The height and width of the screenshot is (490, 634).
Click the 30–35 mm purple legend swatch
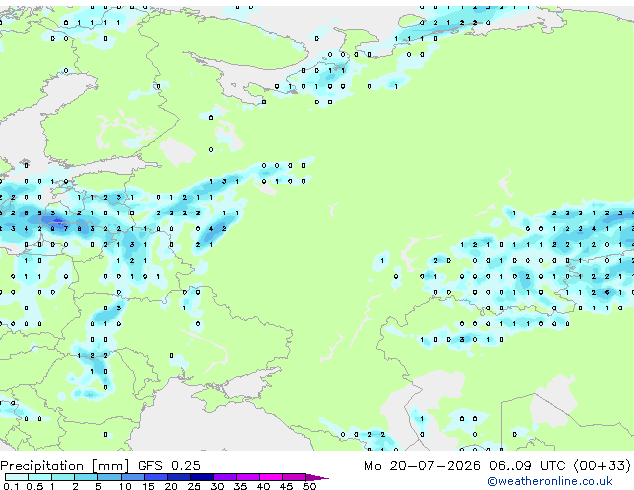click(x=225, y=477)
